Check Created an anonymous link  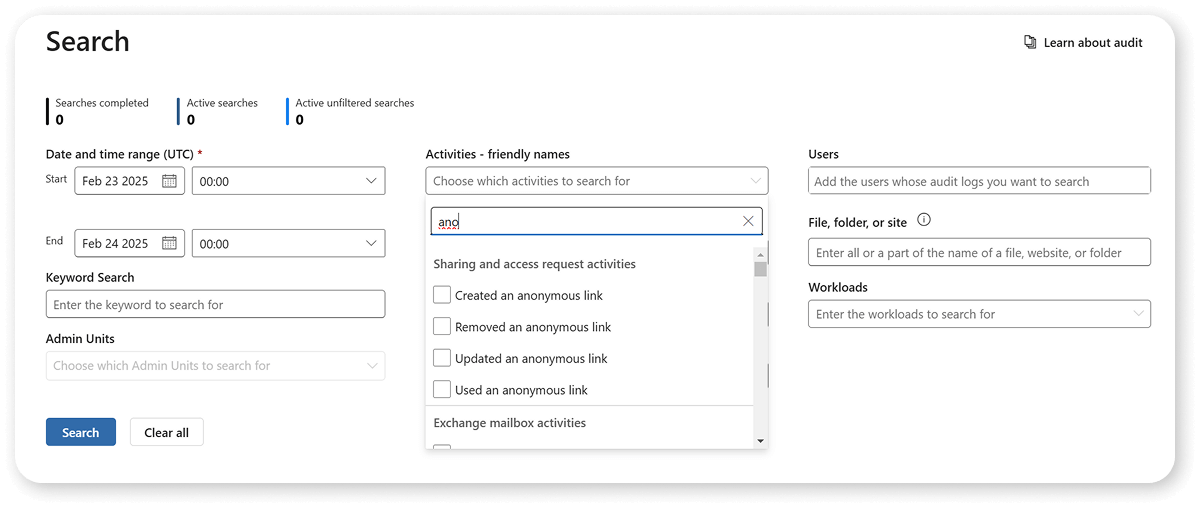coord(442,295)
